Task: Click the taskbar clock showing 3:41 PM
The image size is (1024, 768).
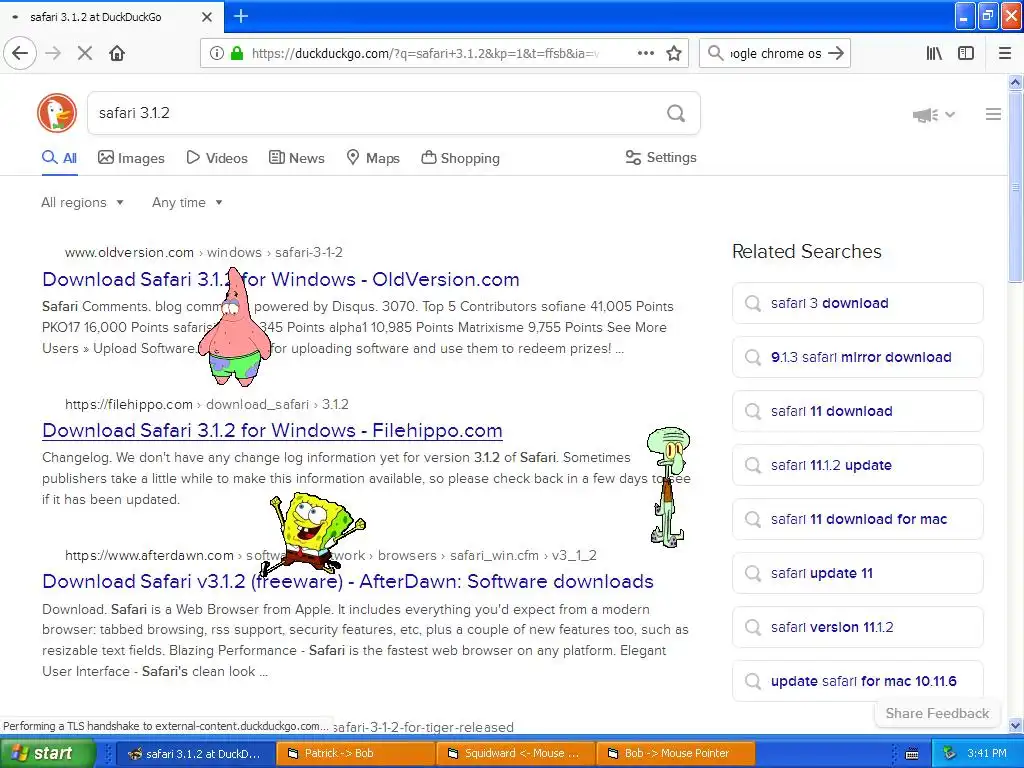Action: 987,754
